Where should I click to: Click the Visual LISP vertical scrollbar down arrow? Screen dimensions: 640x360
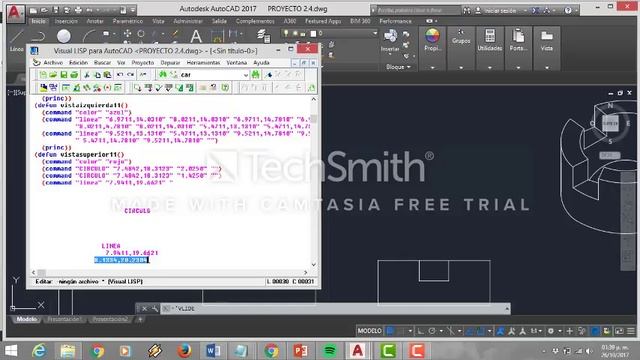coord(313,264)
